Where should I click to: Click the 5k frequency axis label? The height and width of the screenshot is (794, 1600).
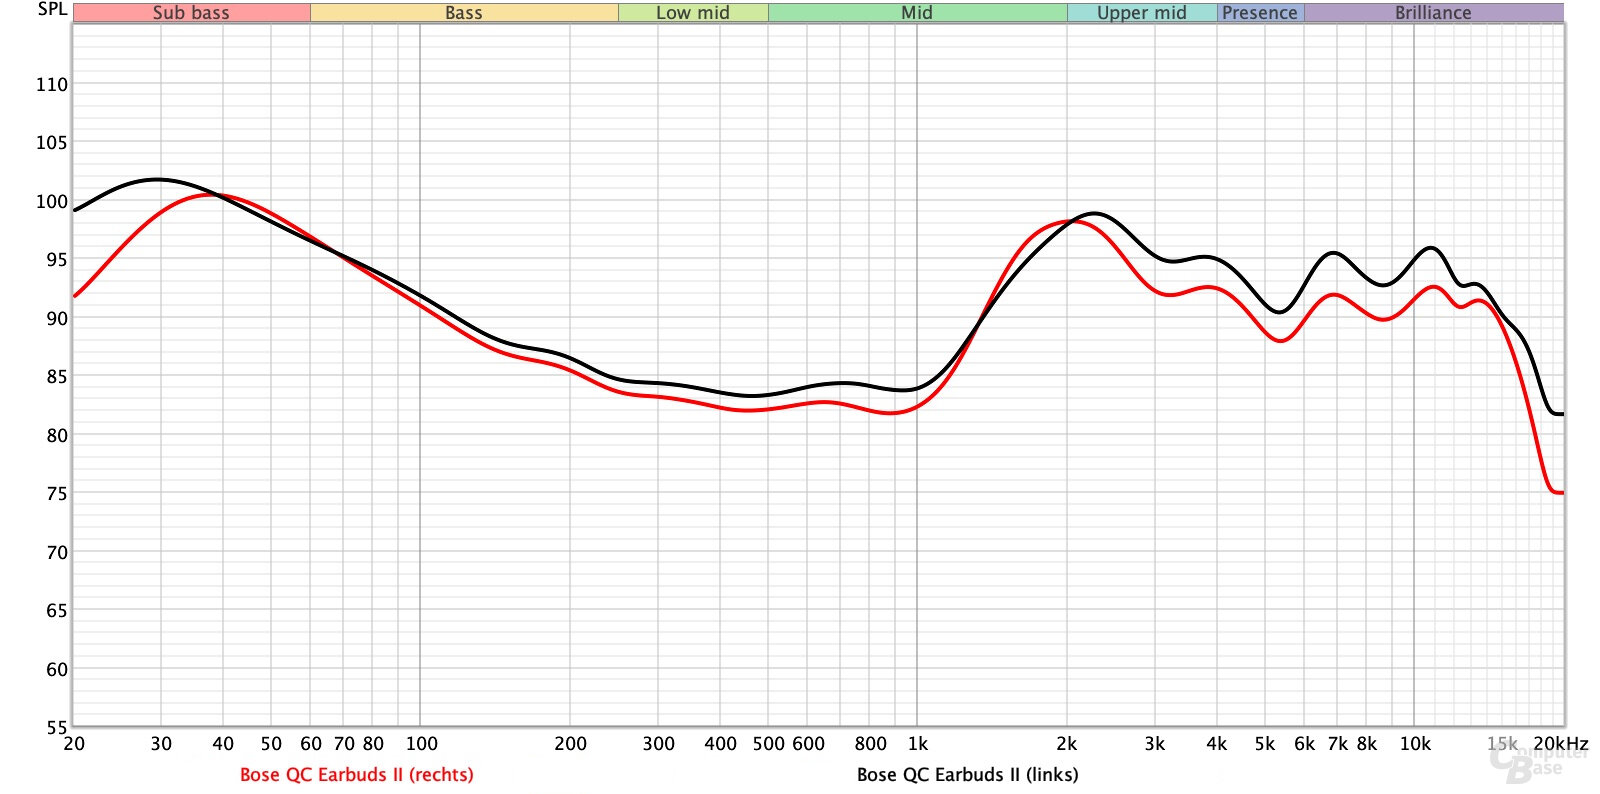[1265, 744]
